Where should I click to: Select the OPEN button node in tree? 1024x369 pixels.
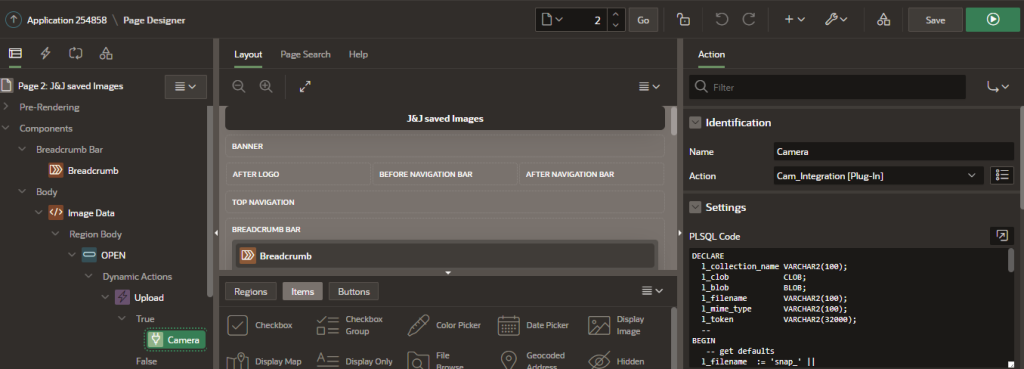point(113,255)
